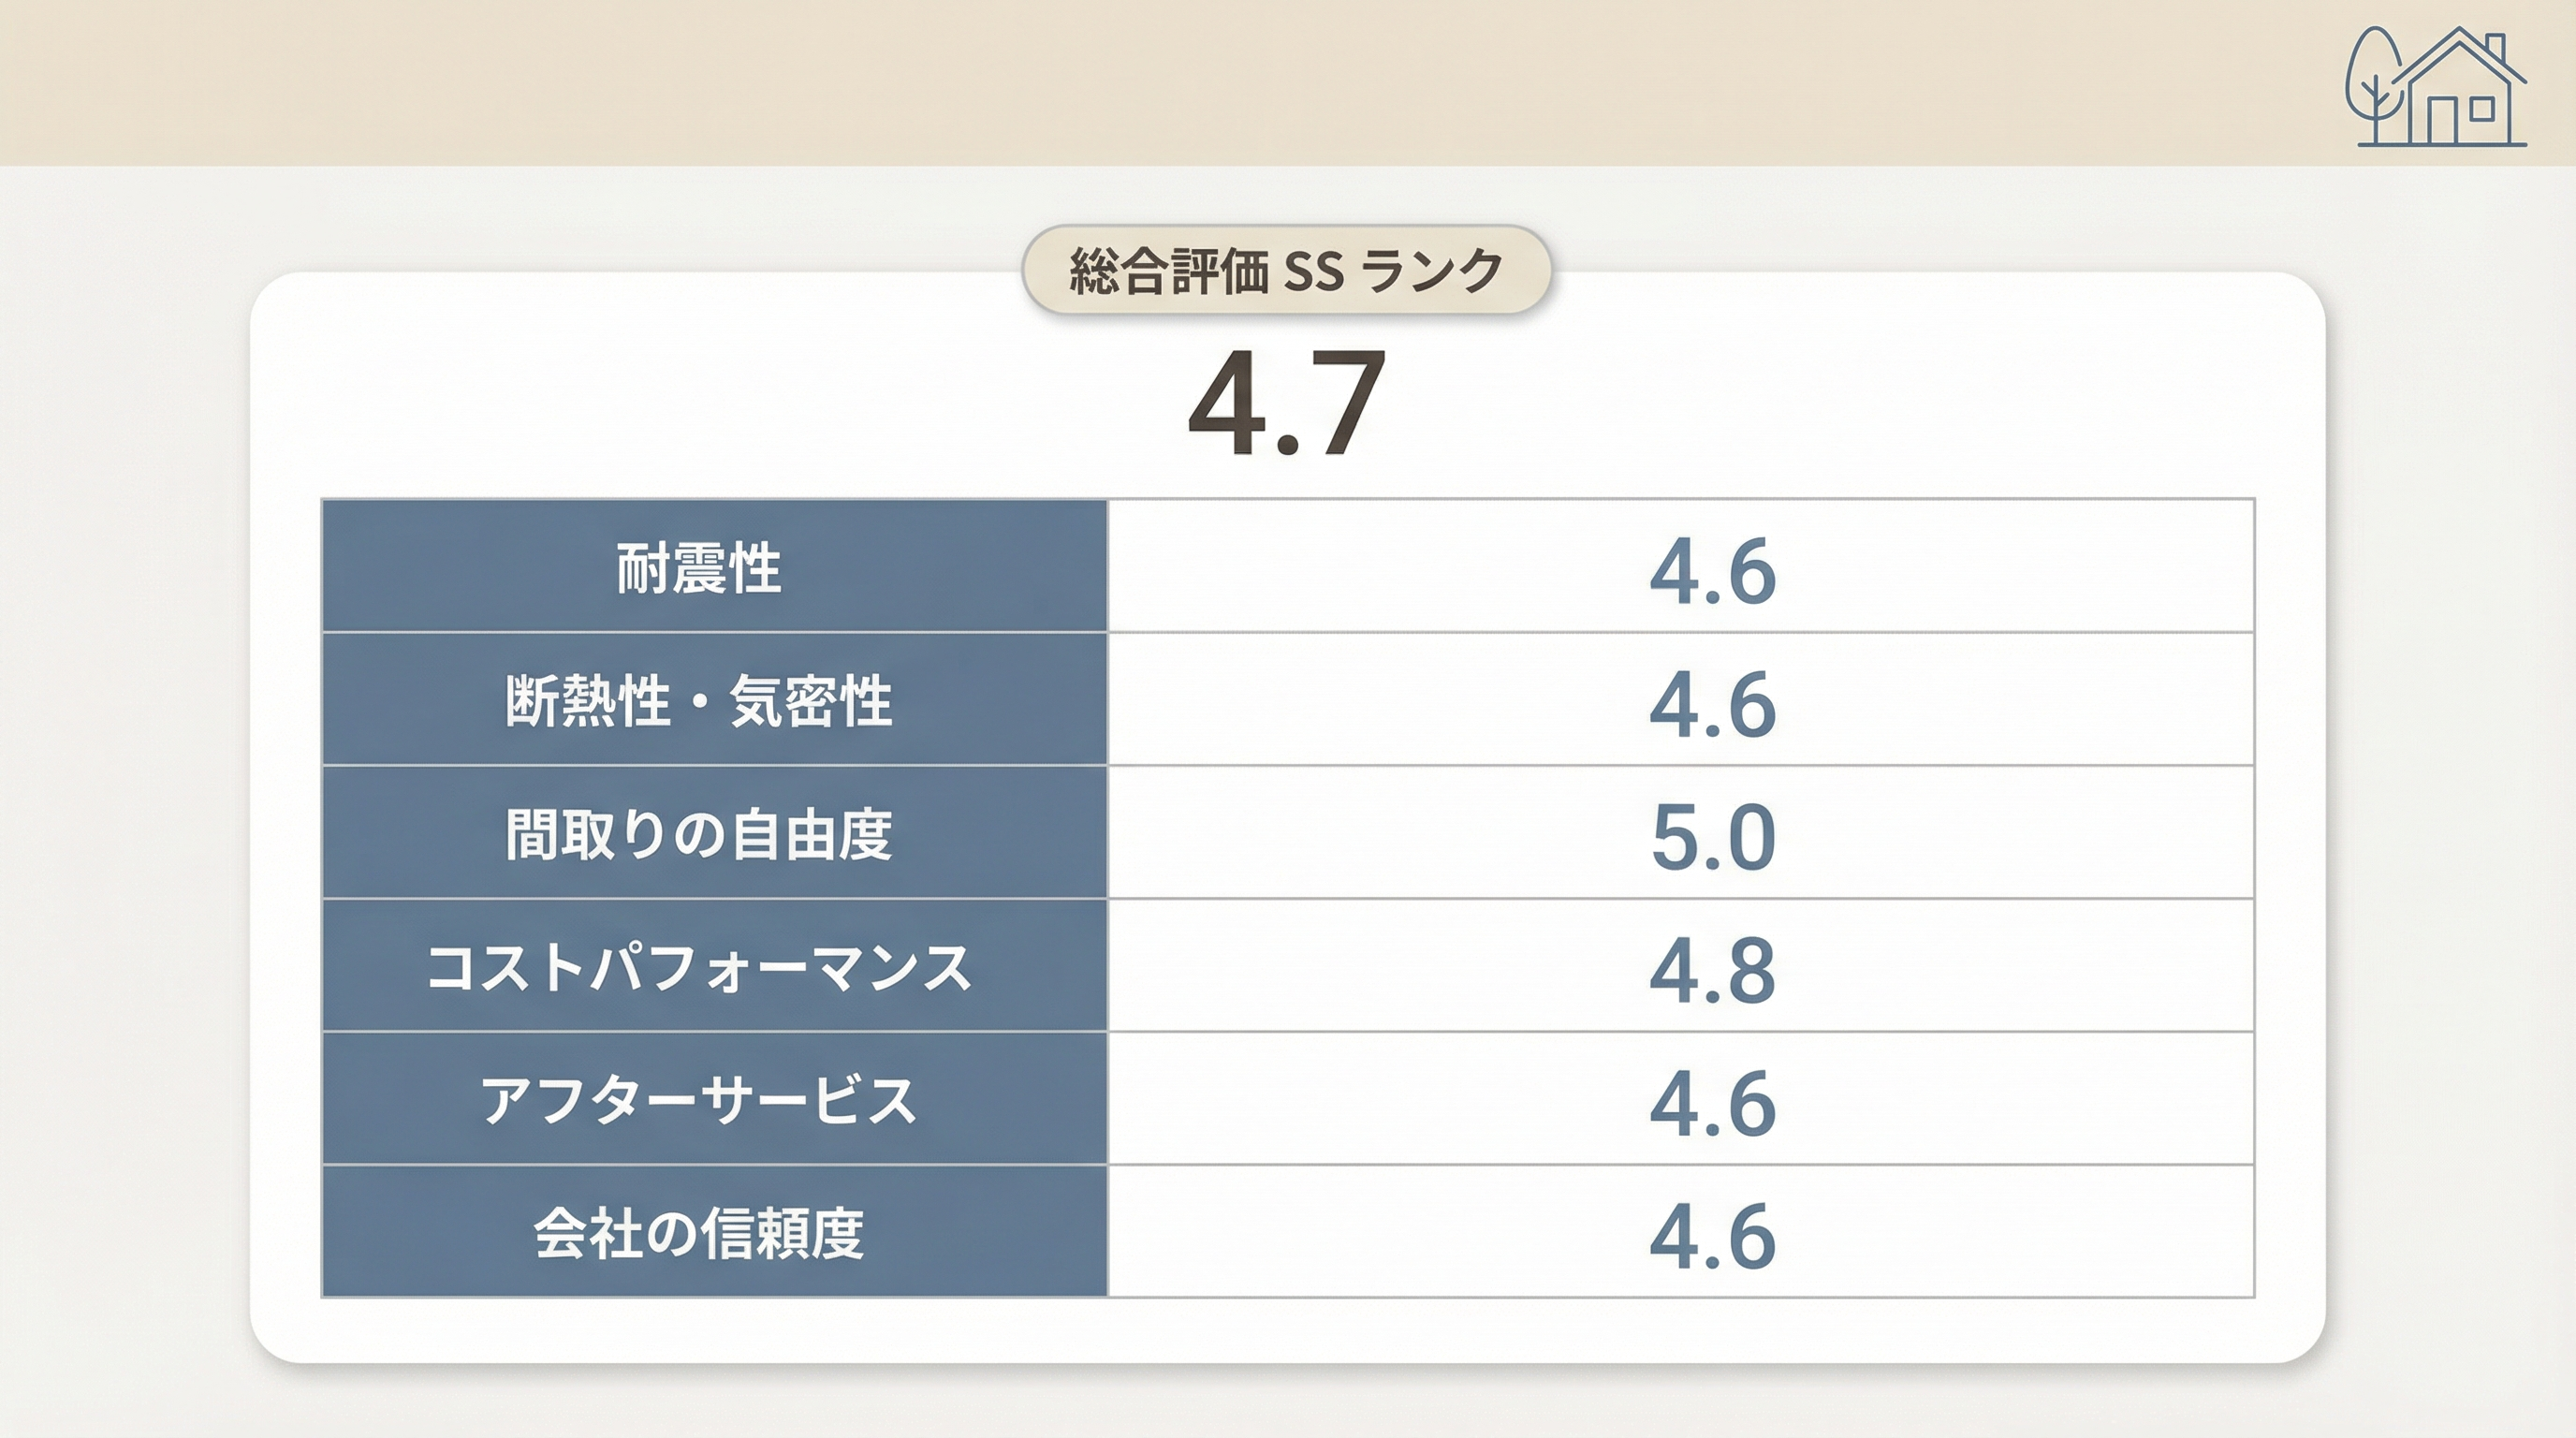This screenshot has width=2576, height=1438.
Task: Click the 4.6 score for アフターサービス
Action: click(1712, 1103)
